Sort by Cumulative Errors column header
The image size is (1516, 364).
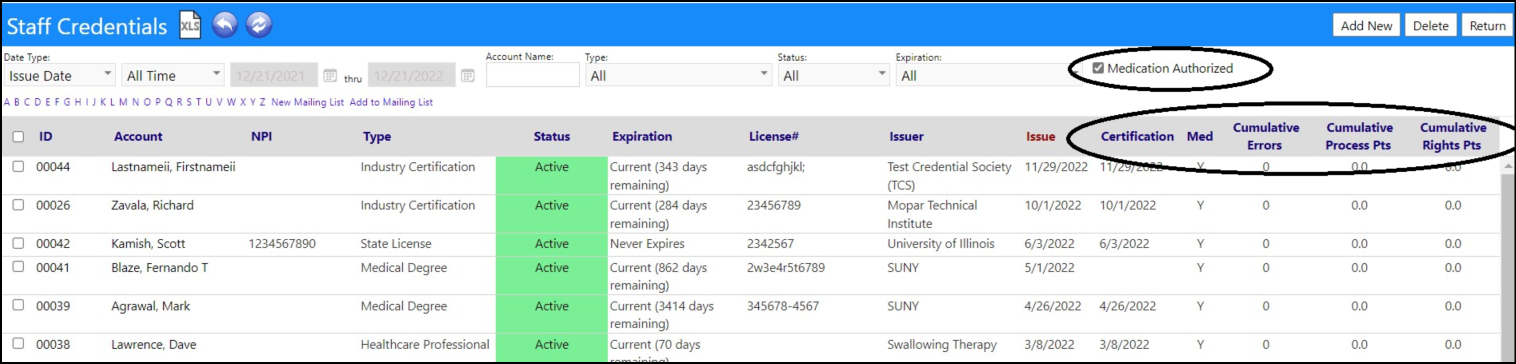(x=1266, y=137)
